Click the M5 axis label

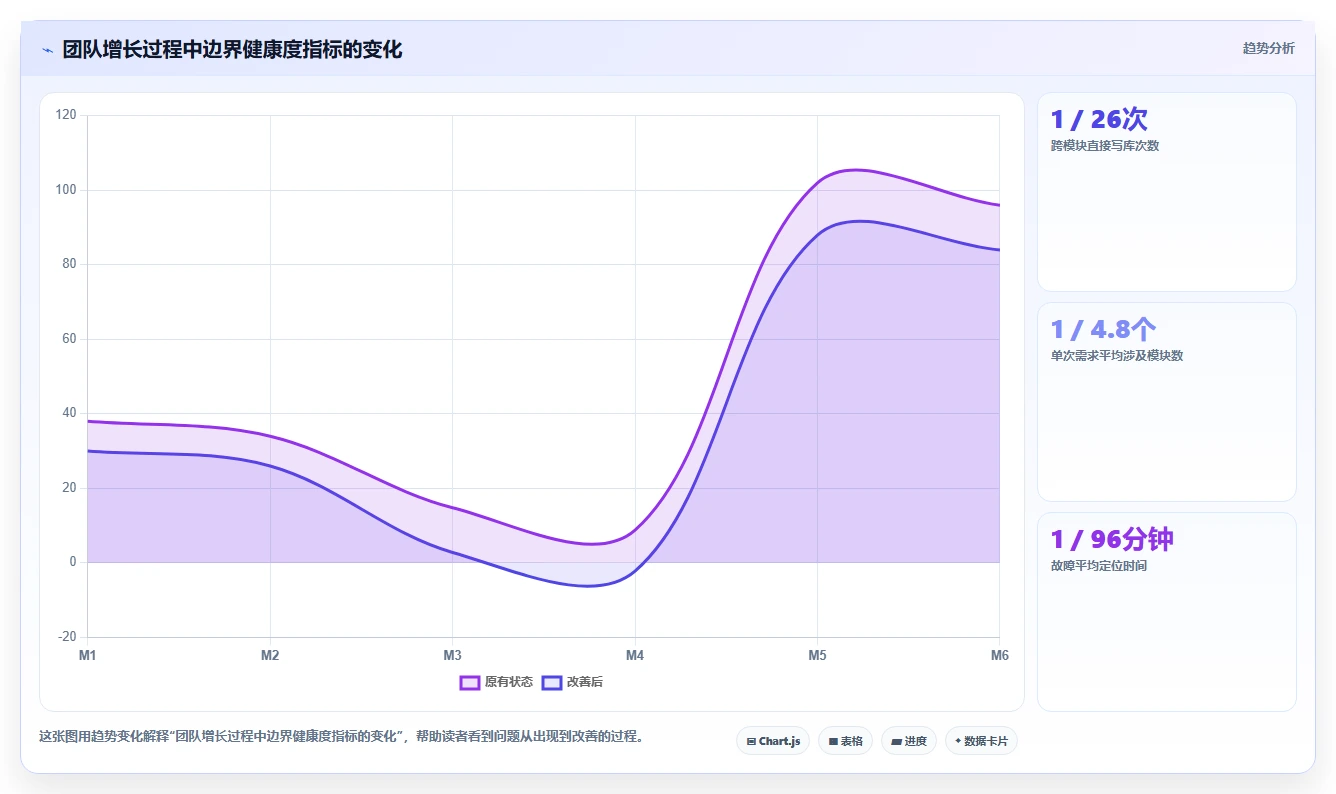click(817, 656)
